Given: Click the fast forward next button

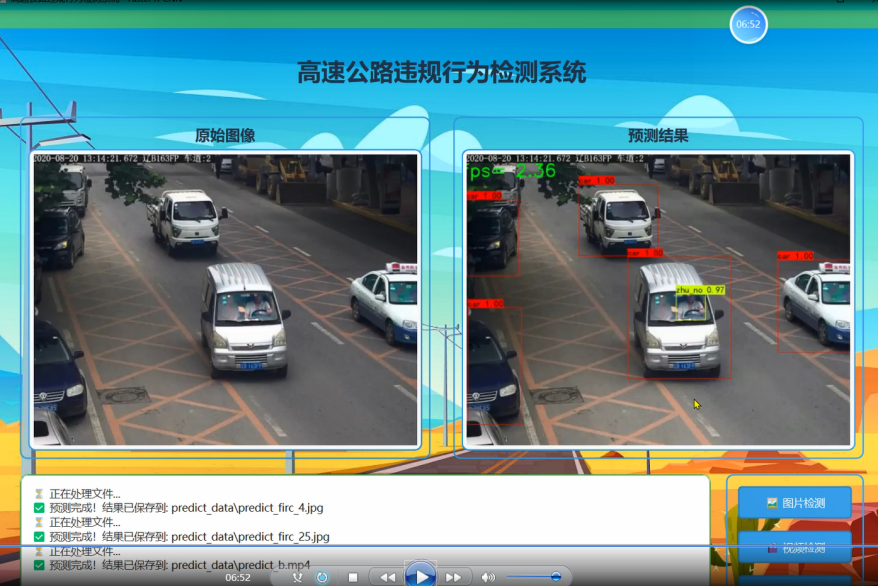Looking at the screenshot, I should [453, 577].
